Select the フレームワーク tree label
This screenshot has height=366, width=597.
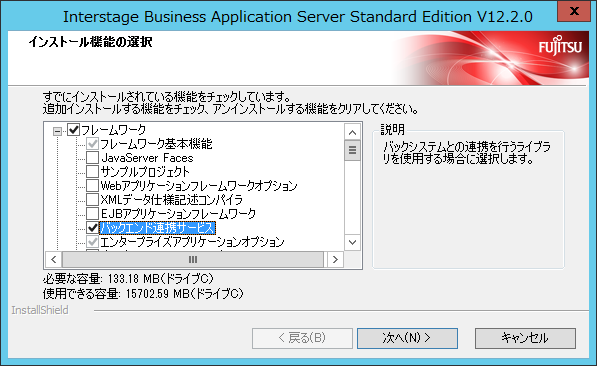click(113, 130)
